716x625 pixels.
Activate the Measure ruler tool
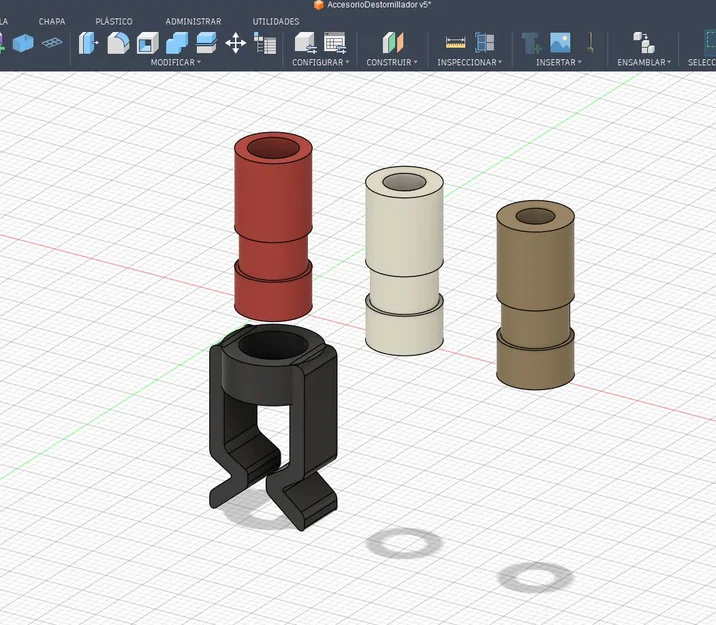(x=455, y=43)
